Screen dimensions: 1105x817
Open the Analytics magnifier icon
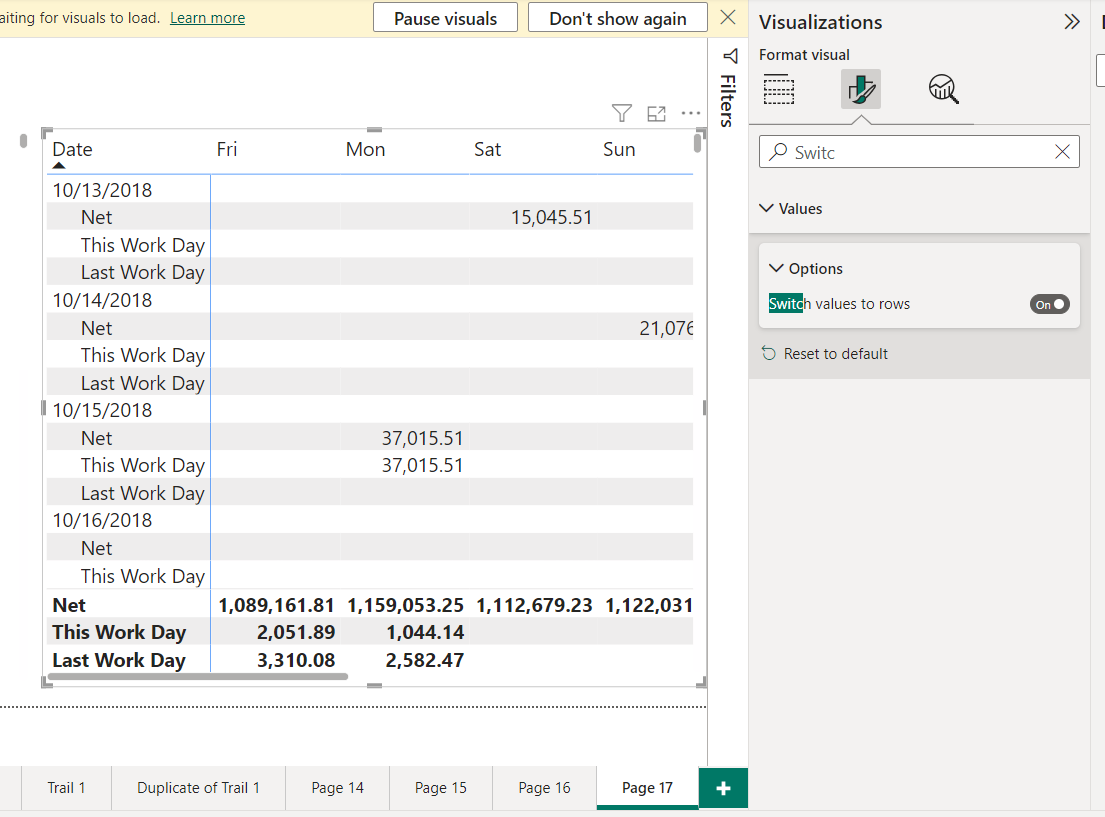[x=944, y=90]
